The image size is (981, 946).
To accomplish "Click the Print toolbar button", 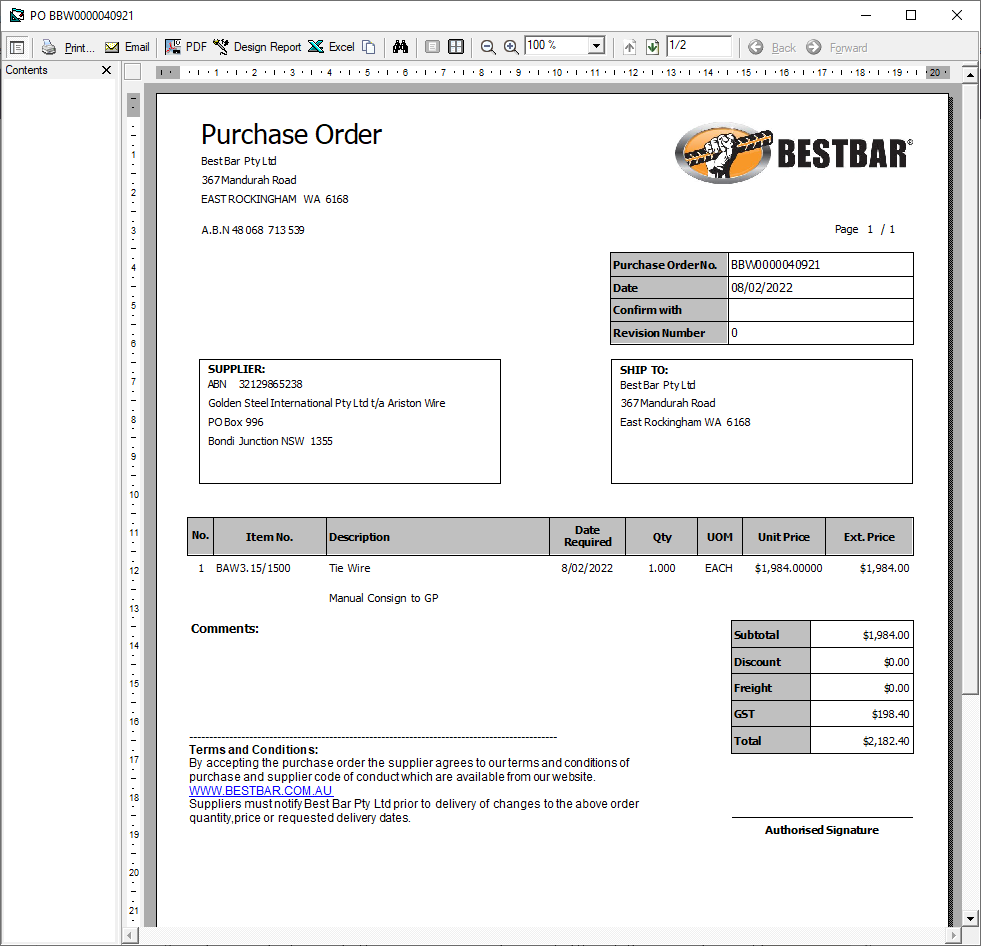I will click(x=68, y=47).
